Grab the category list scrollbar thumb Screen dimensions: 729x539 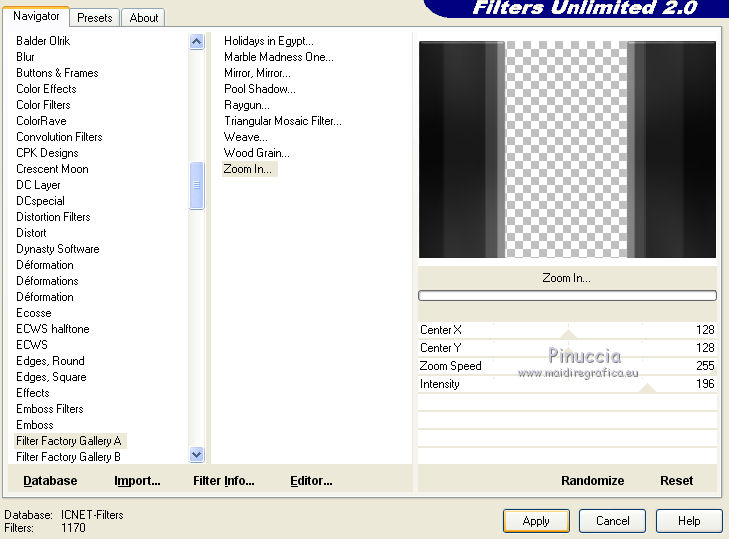197,185
